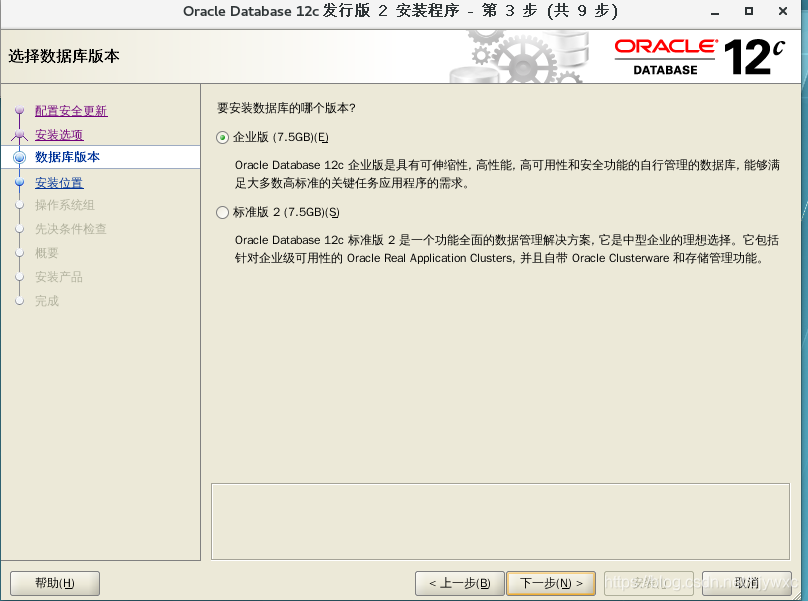Minimize the Oracle installer window

[x=715, y=11]
